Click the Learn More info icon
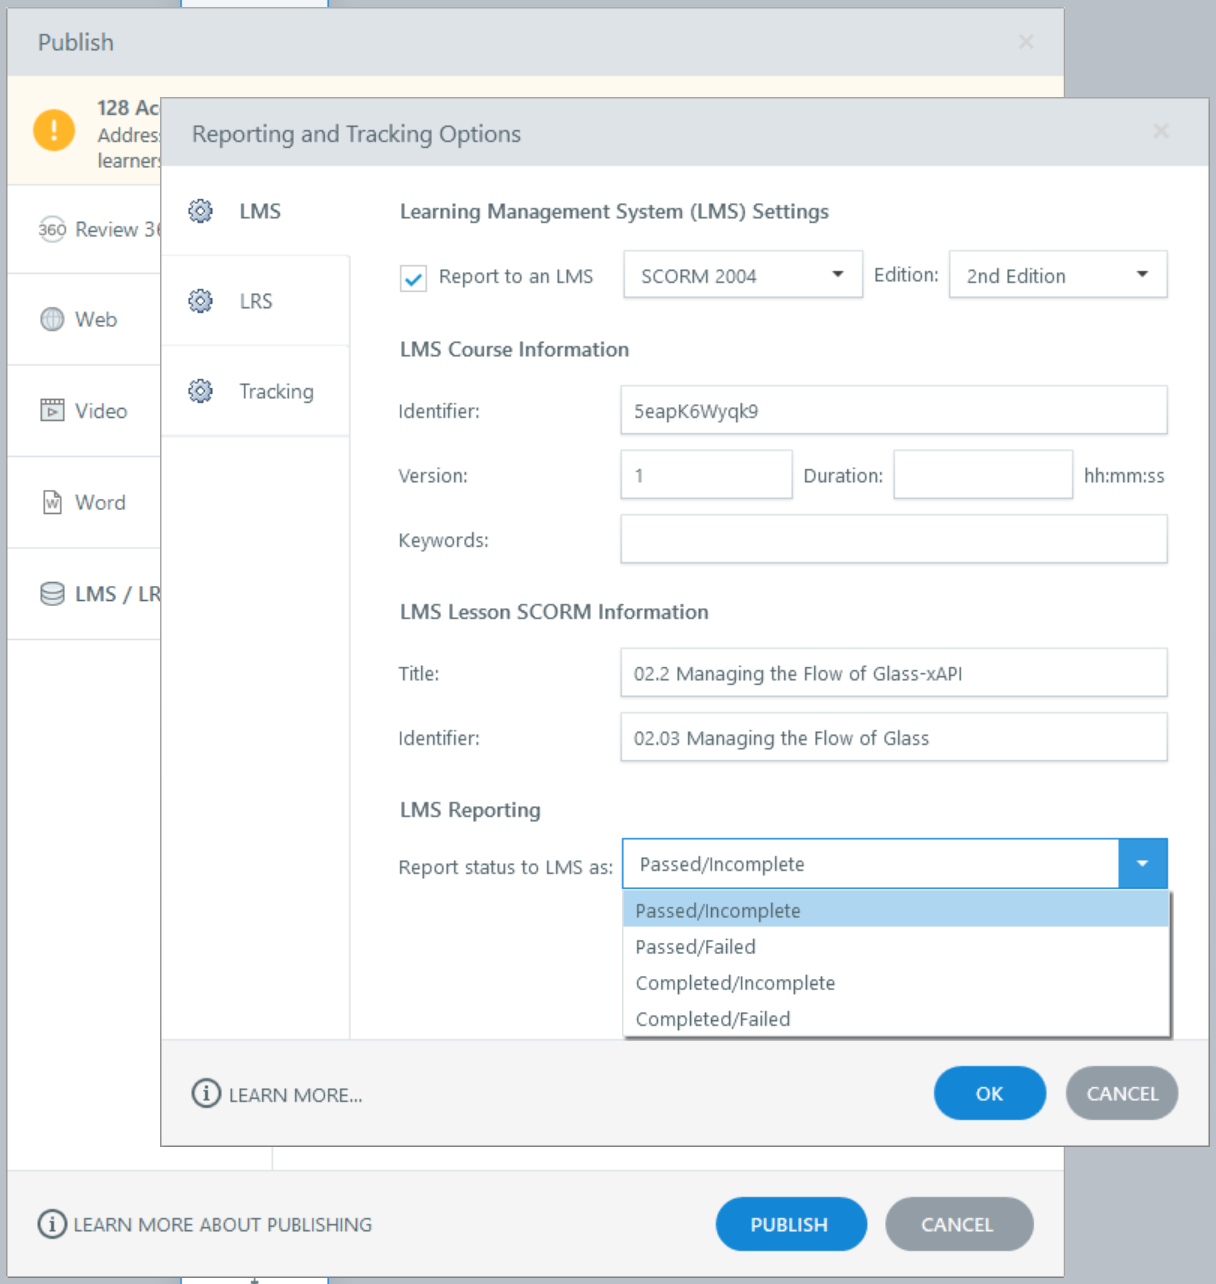Viewport: 1216px width, 1284px height. pyautogui.click(x=206, y=1093)
